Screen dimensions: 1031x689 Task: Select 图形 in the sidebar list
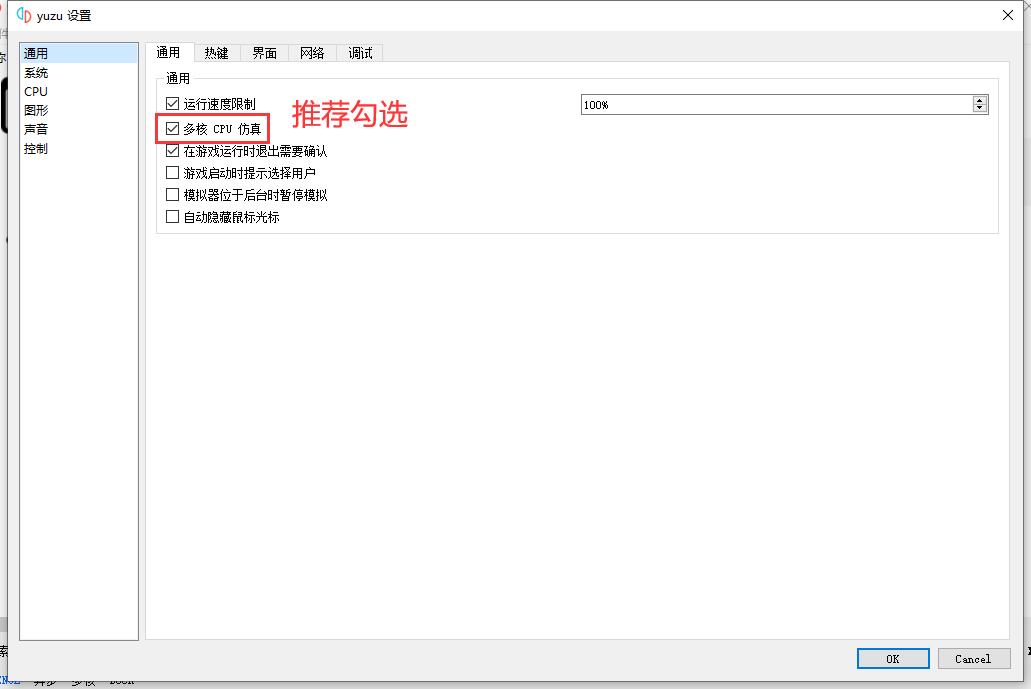[36, 110]
